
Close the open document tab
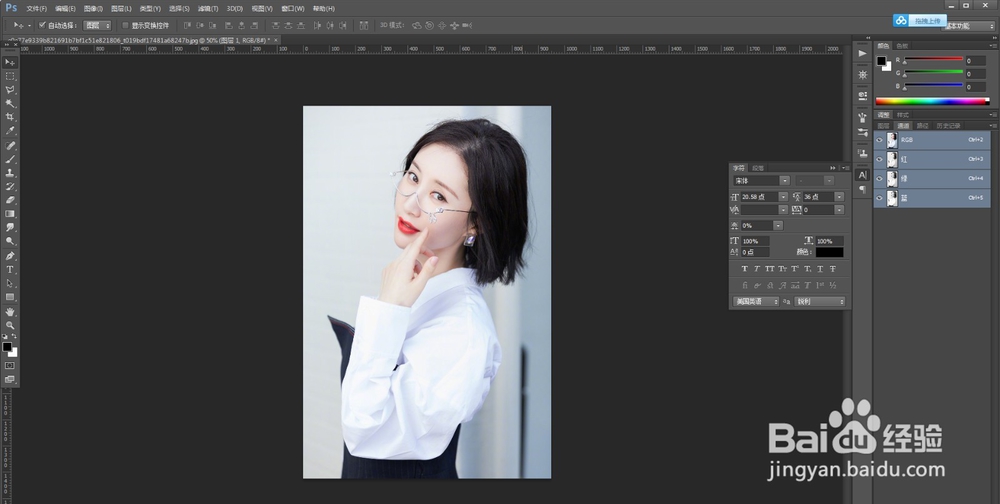276,40
